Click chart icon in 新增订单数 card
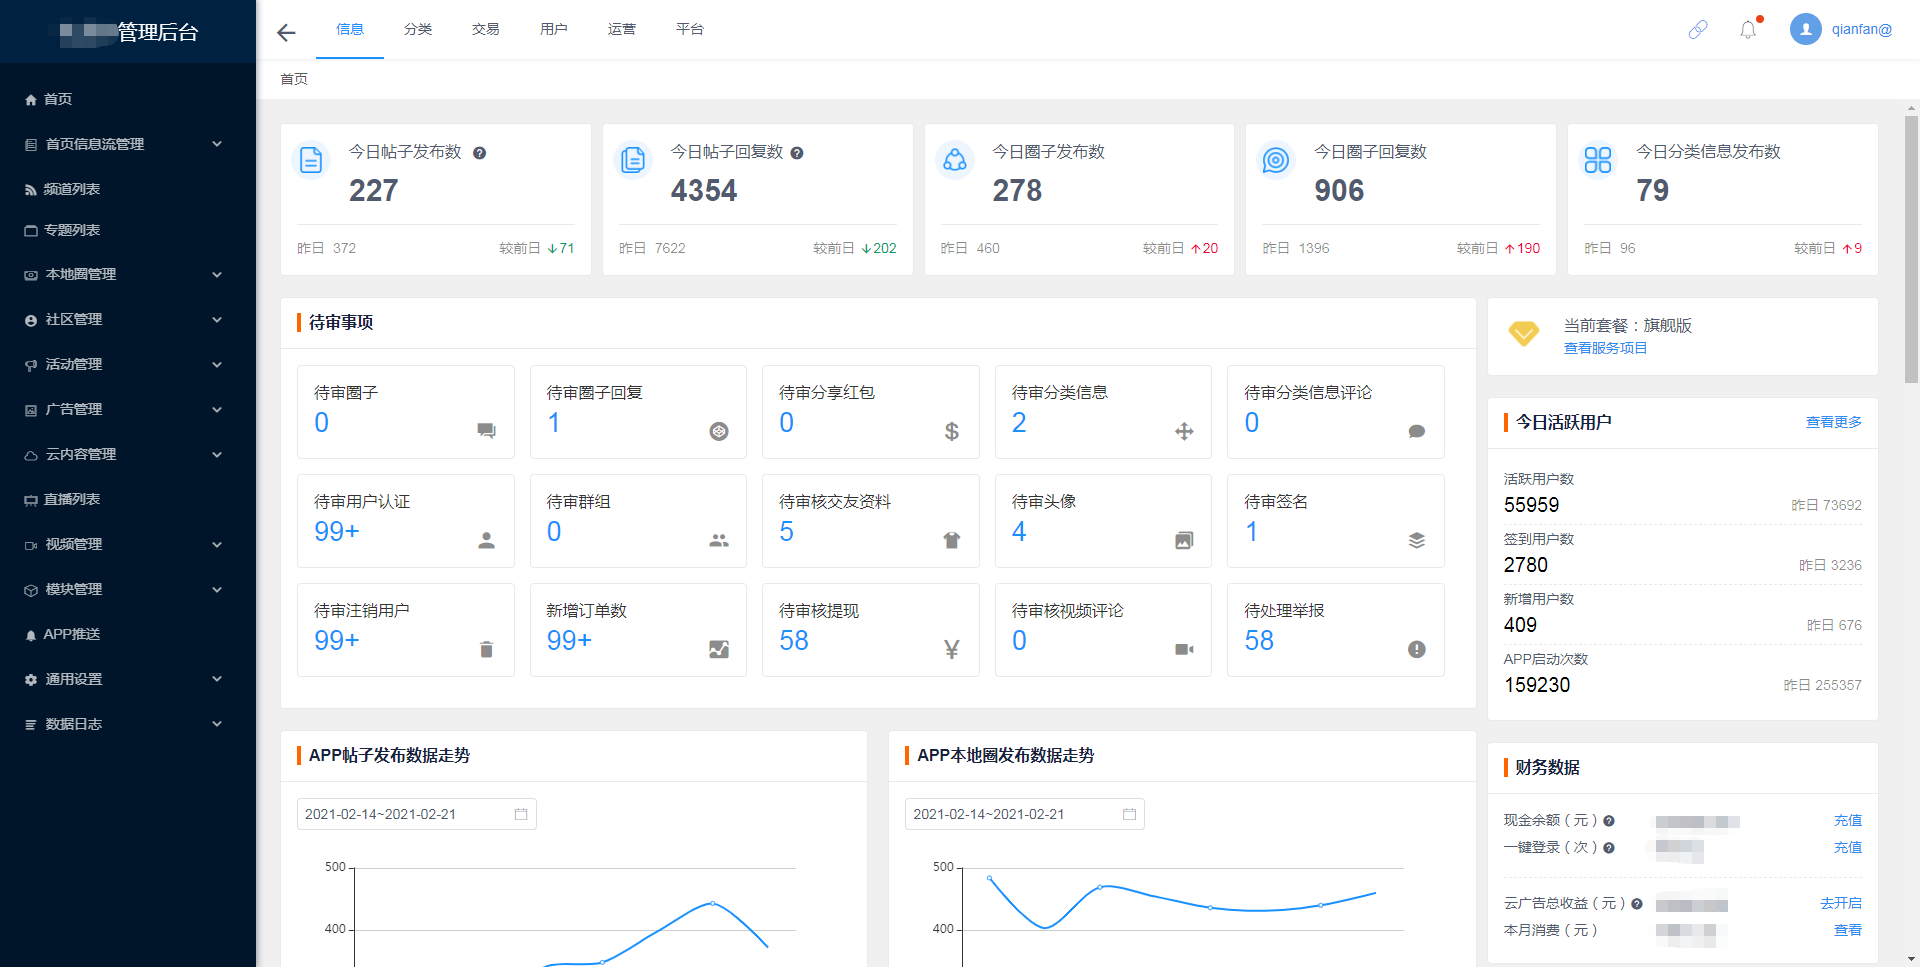The image size is (1920, 967). [719, 649]
